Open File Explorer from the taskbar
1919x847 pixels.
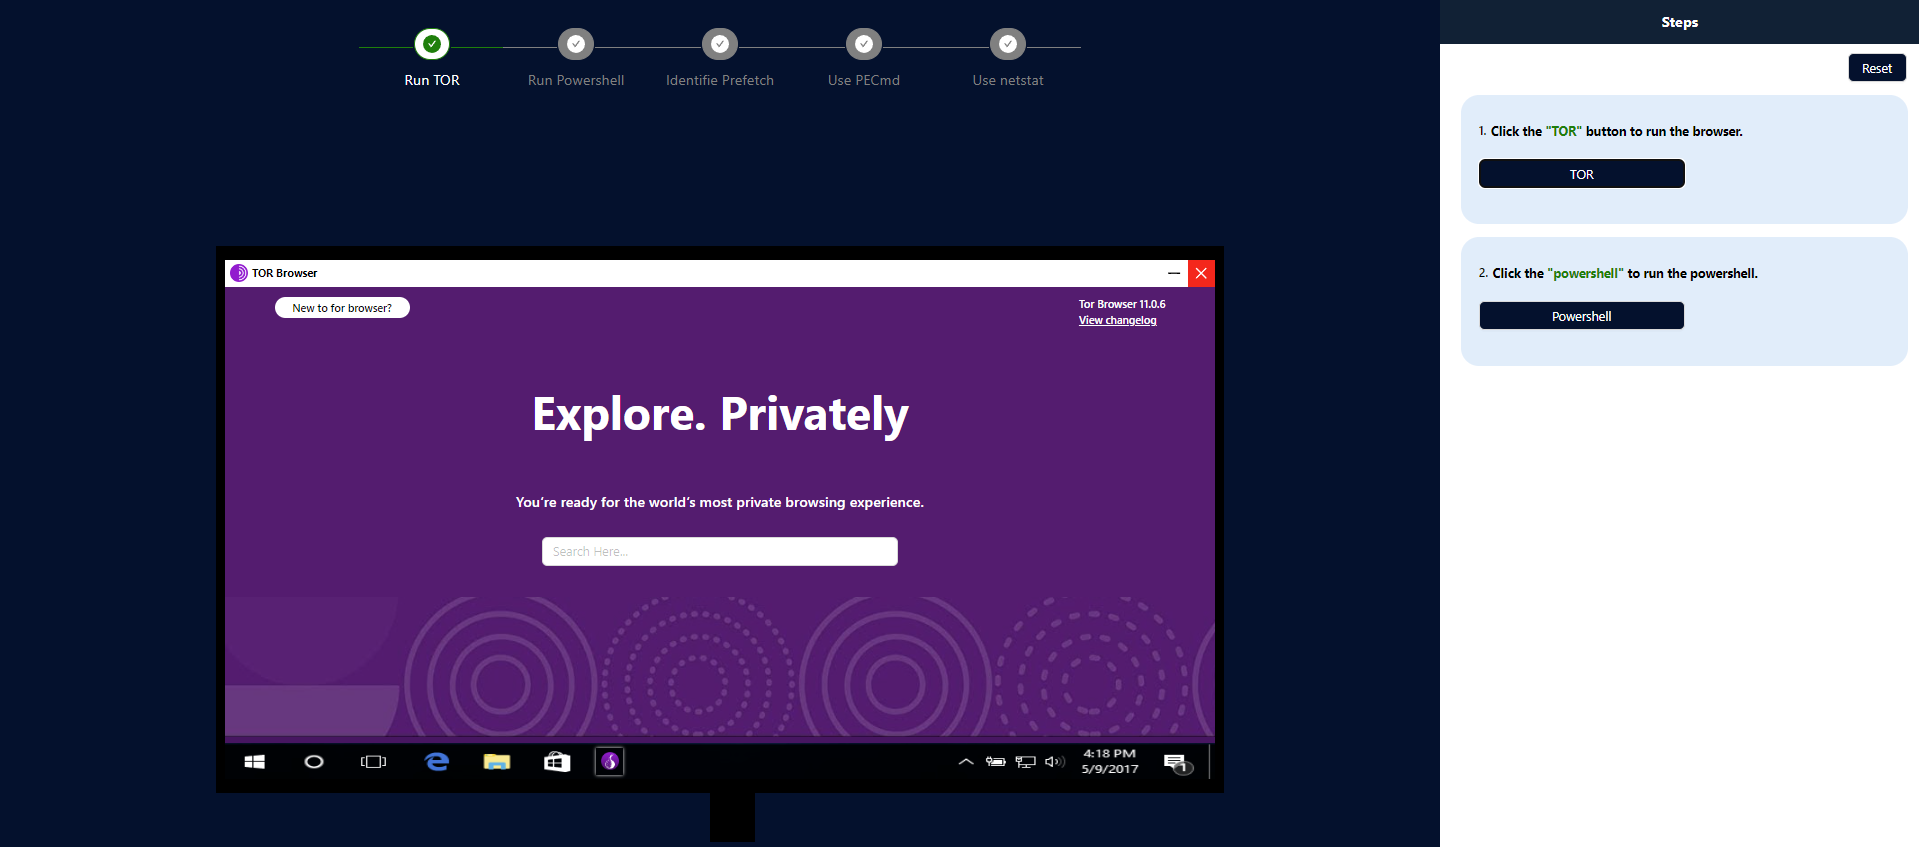497,762
